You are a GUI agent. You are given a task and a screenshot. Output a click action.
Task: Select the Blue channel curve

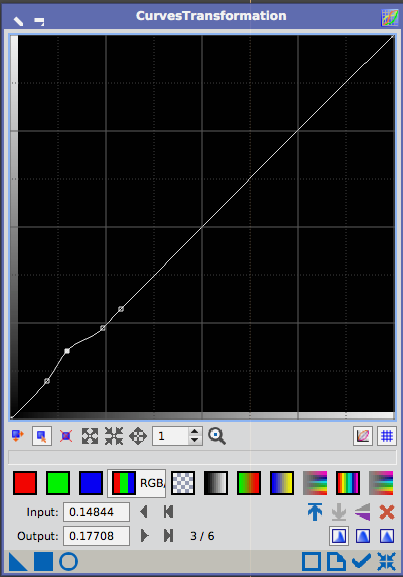pyautogui.click(x=91, y=483)
